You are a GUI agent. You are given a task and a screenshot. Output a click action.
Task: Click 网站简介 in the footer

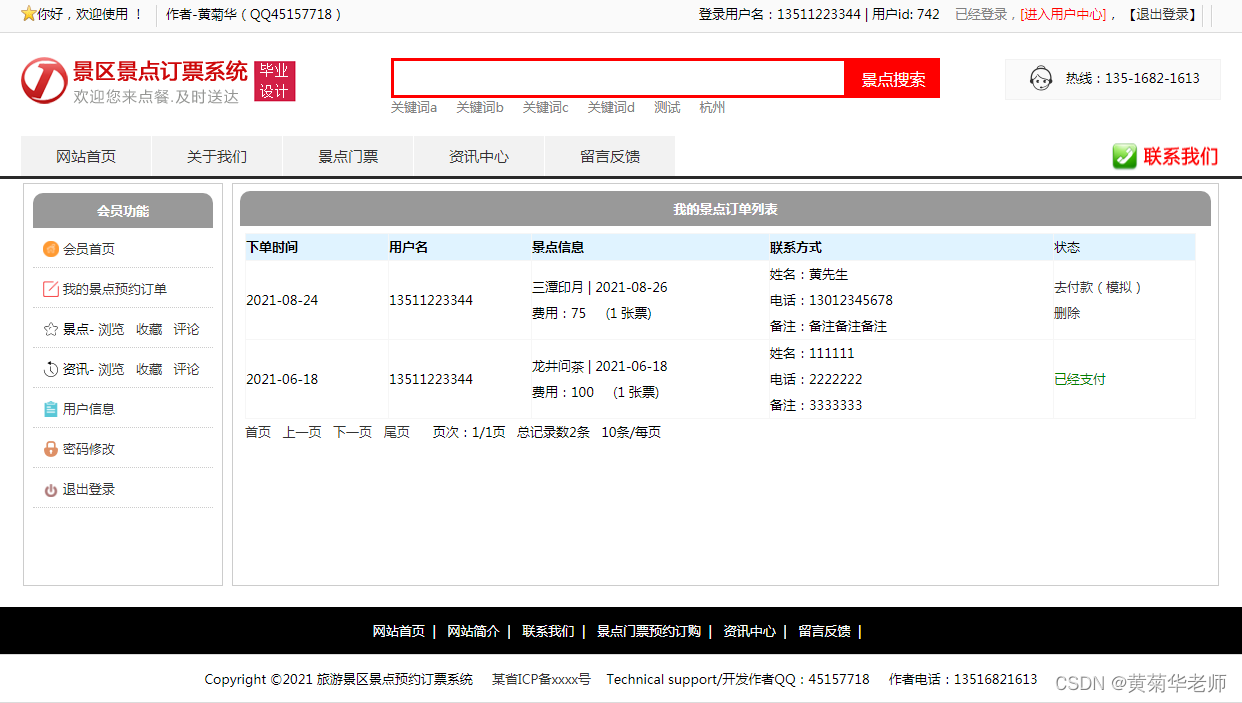[x=473, y=631]
